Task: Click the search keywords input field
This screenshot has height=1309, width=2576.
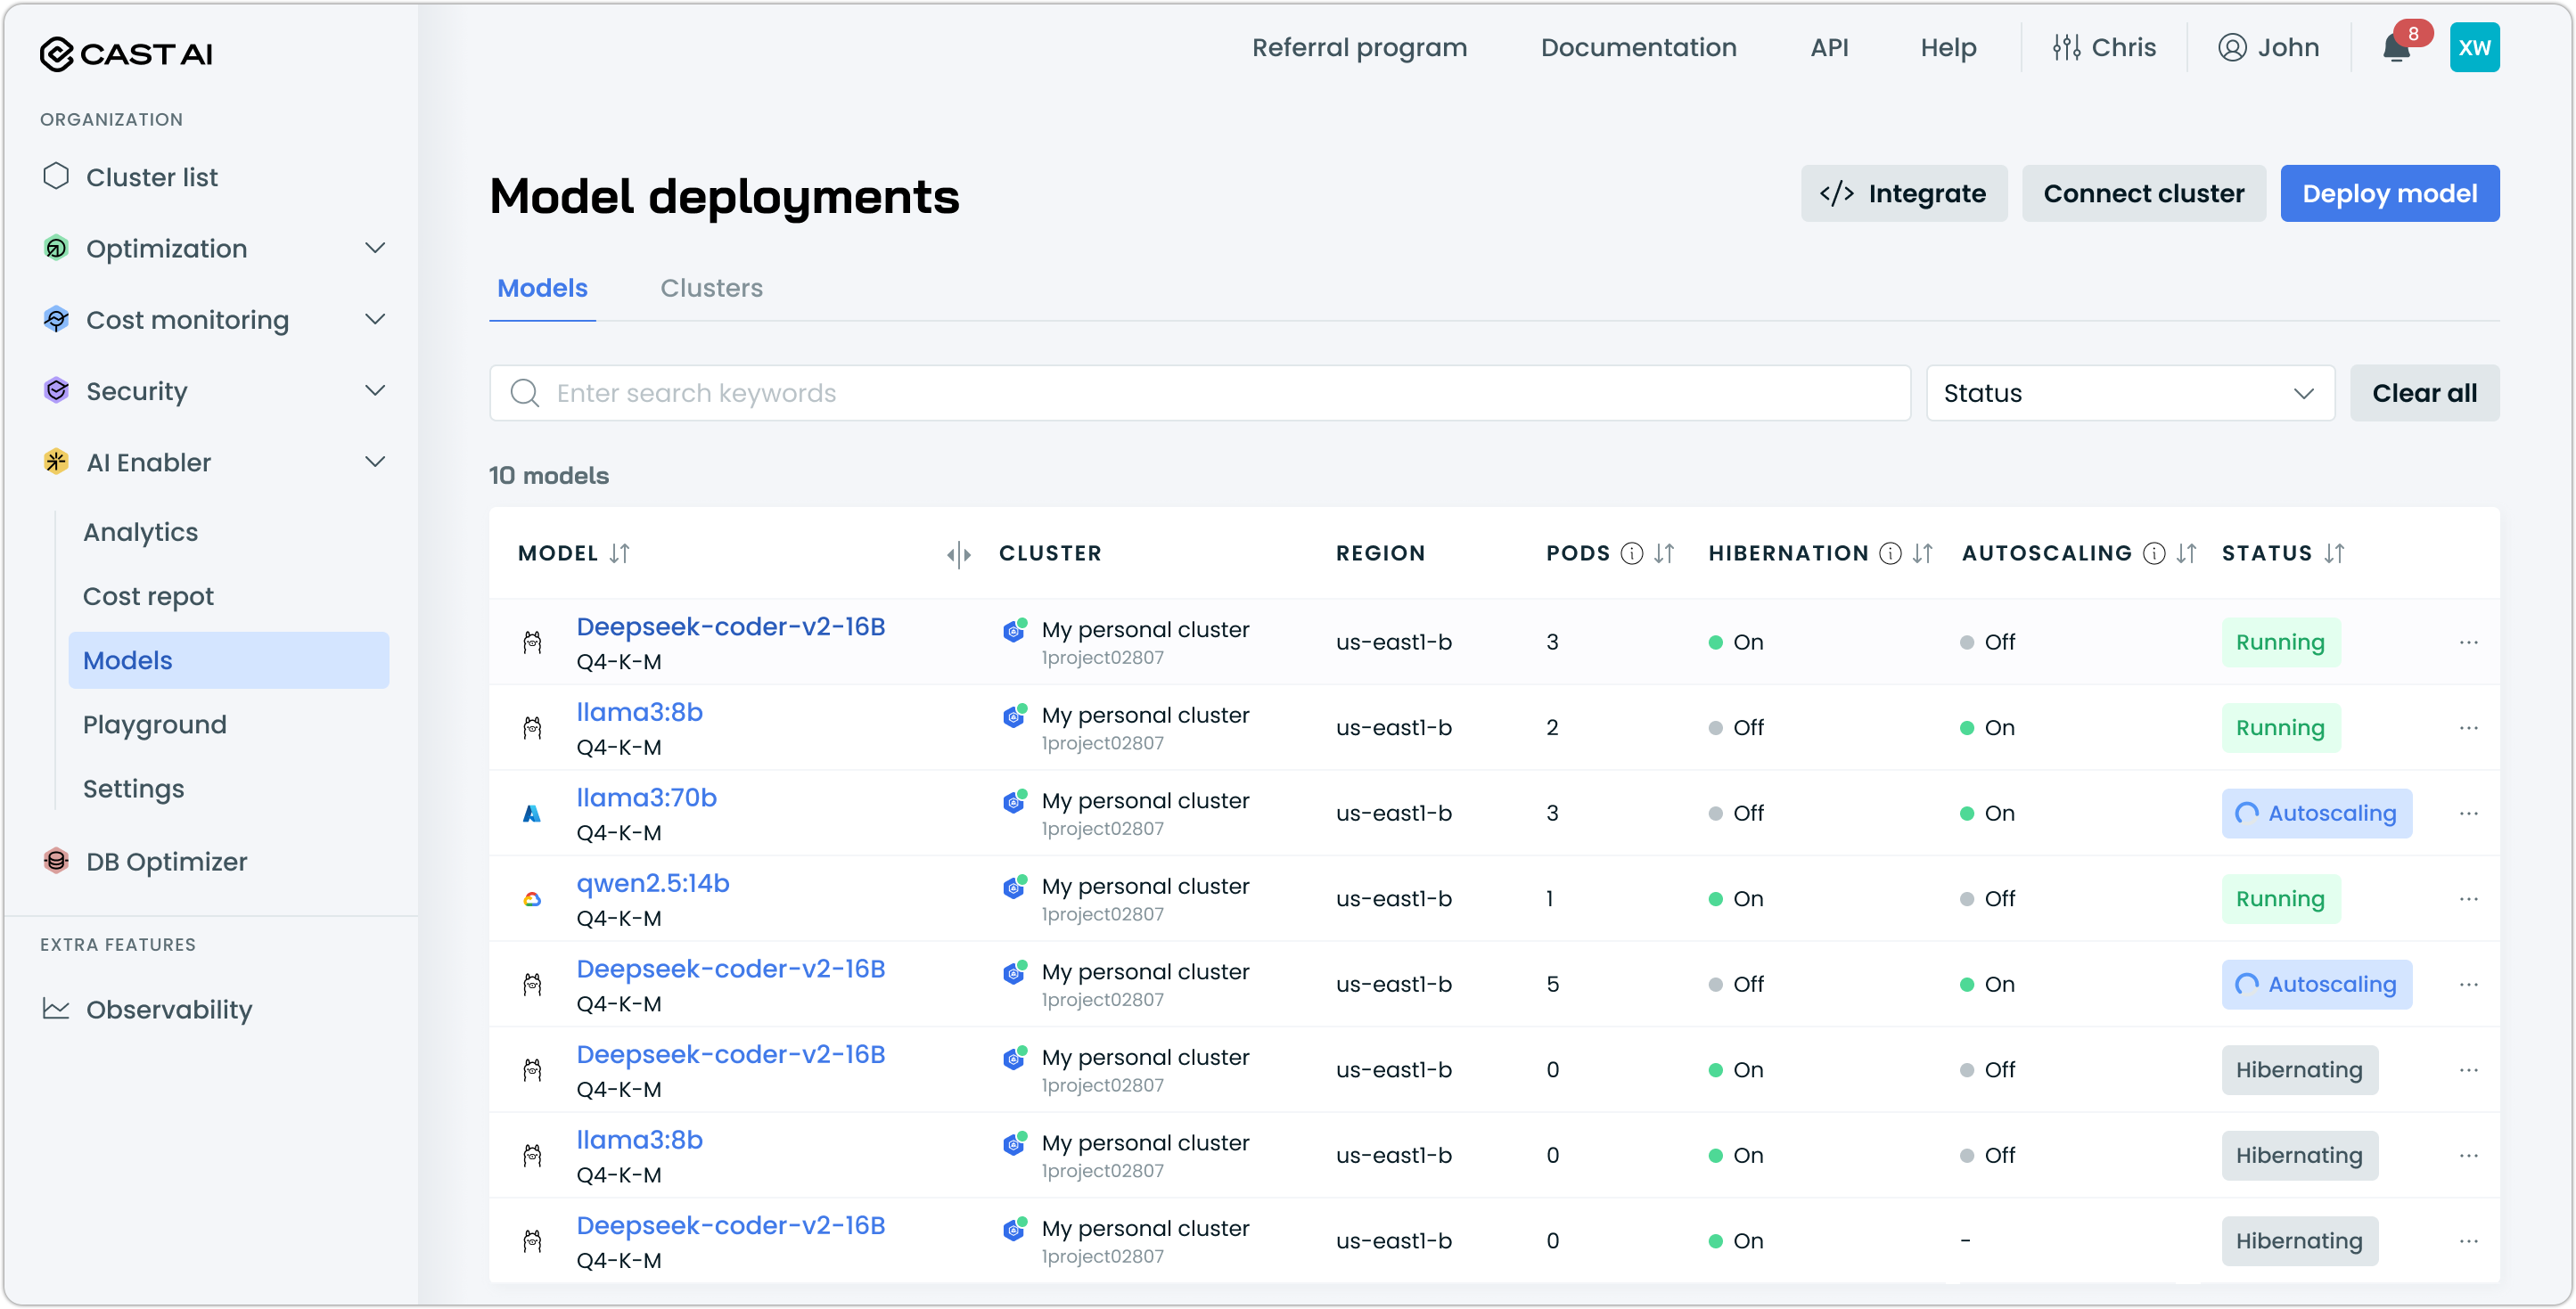Action: pos(1200,393)
